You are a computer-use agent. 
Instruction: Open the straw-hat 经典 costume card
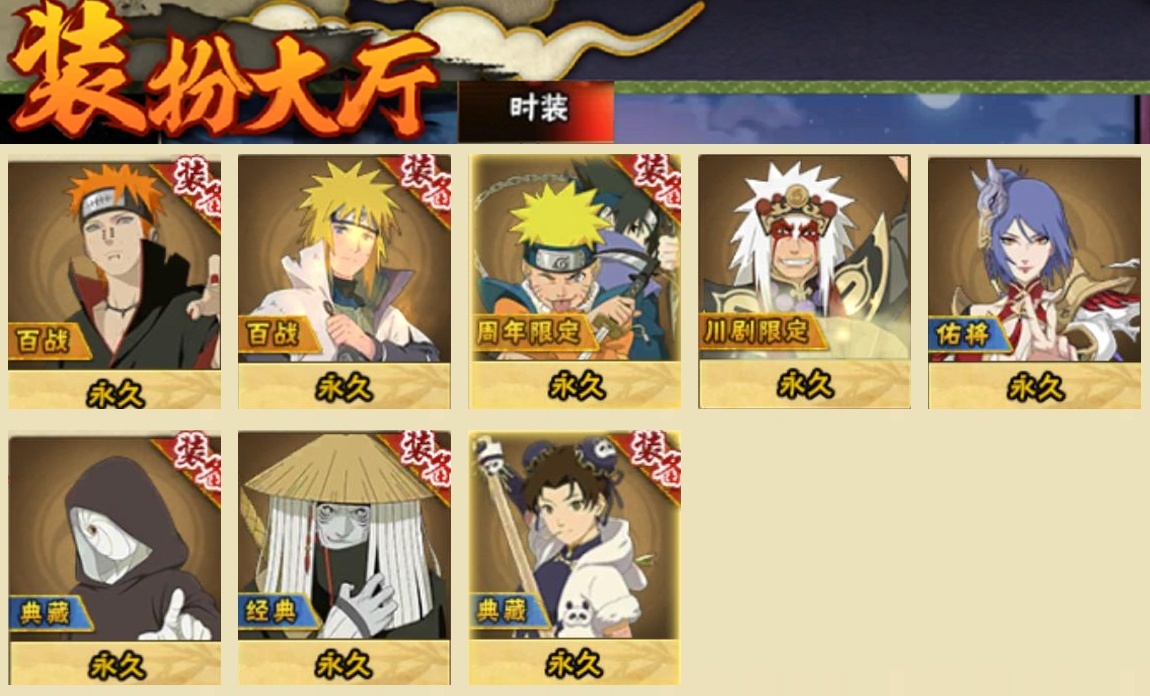tap(344, 558)
